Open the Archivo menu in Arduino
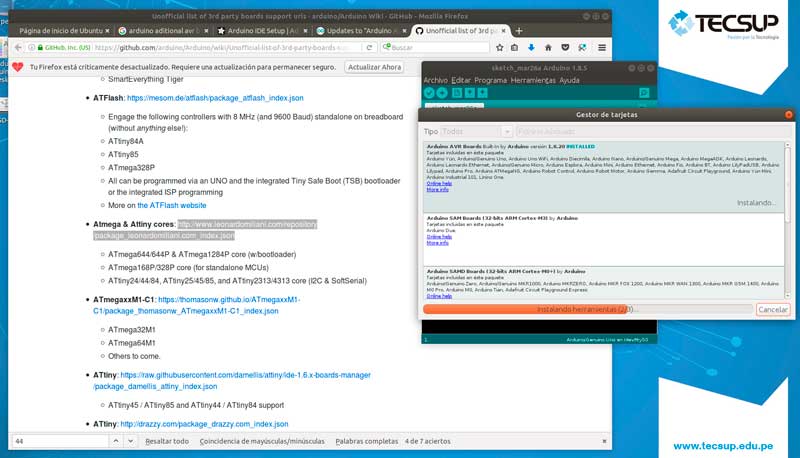Viewport: 800px width, 458px height. pyautogui.click(x=435, y=80)
